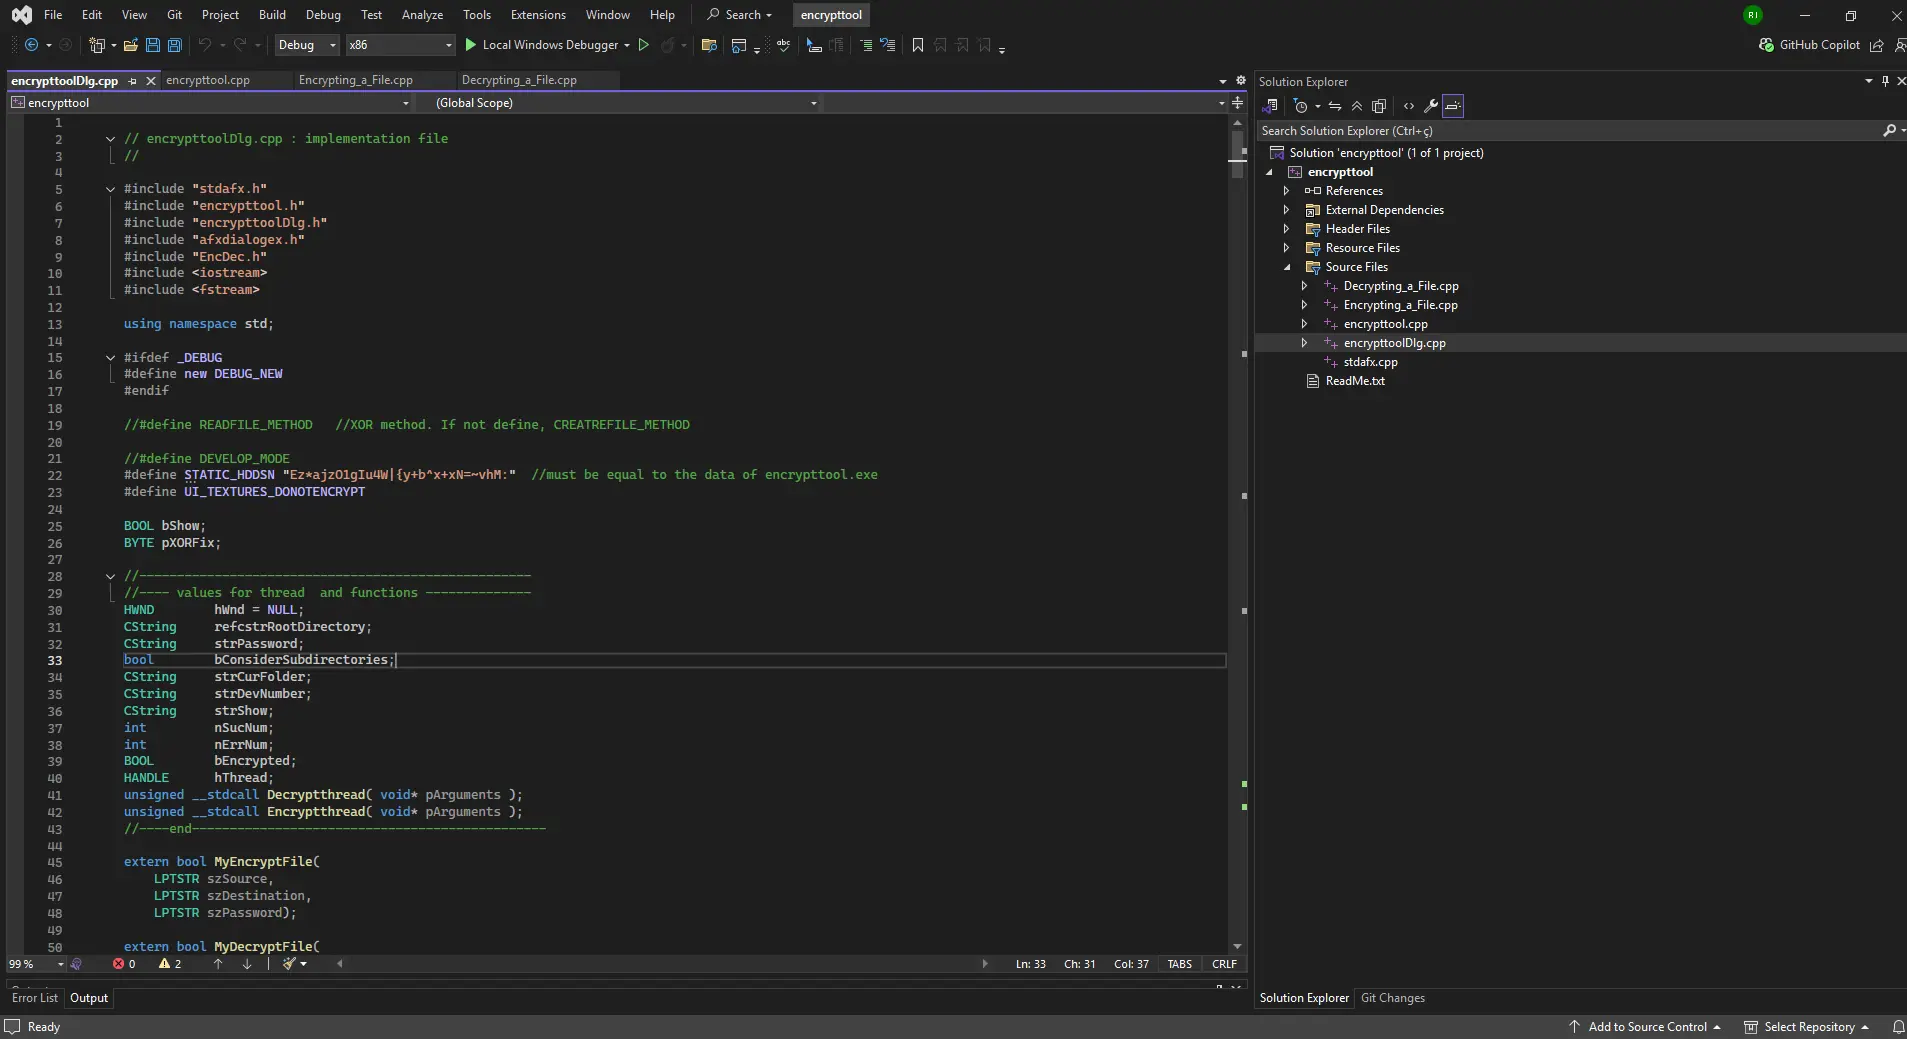Start Local Windows Debugger
This screenshot has width=1907, height=1039.
pyautogui.click(x=549, y=45)
